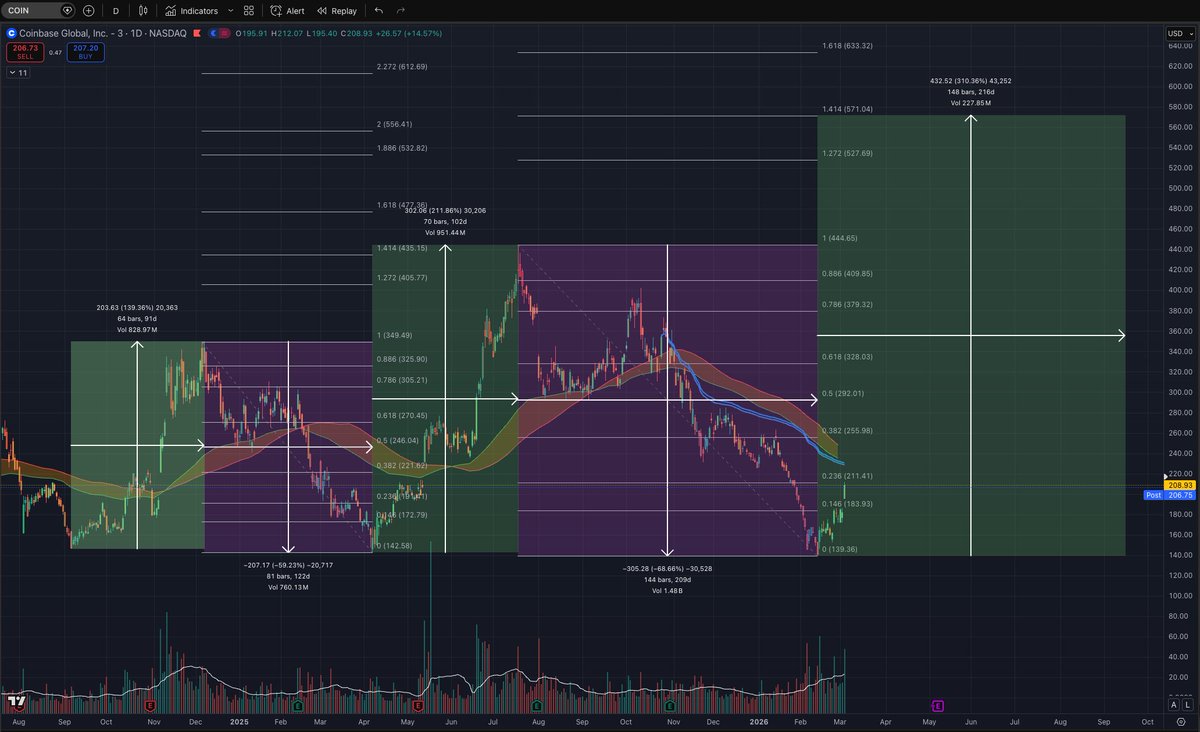Open the Indicators dialog
1200x732 pixels.
coord(194,10)
